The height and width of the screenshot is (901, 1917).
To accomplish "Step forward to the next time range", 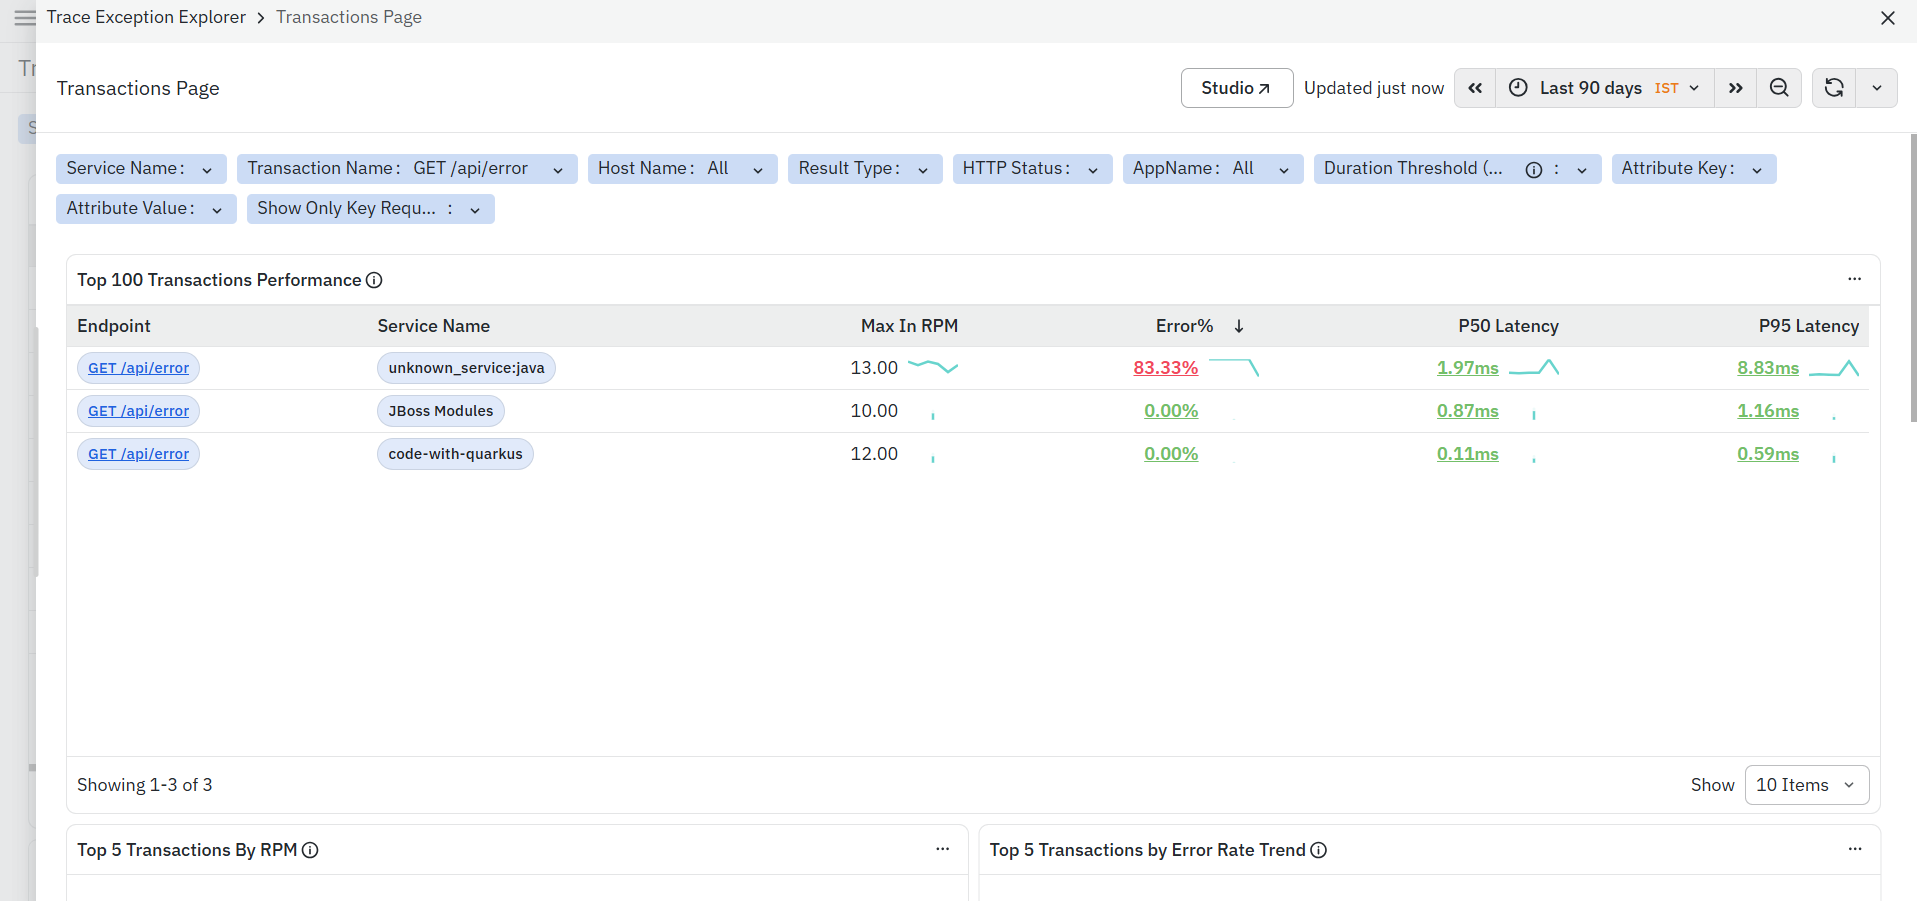I will click(1735, 88).
